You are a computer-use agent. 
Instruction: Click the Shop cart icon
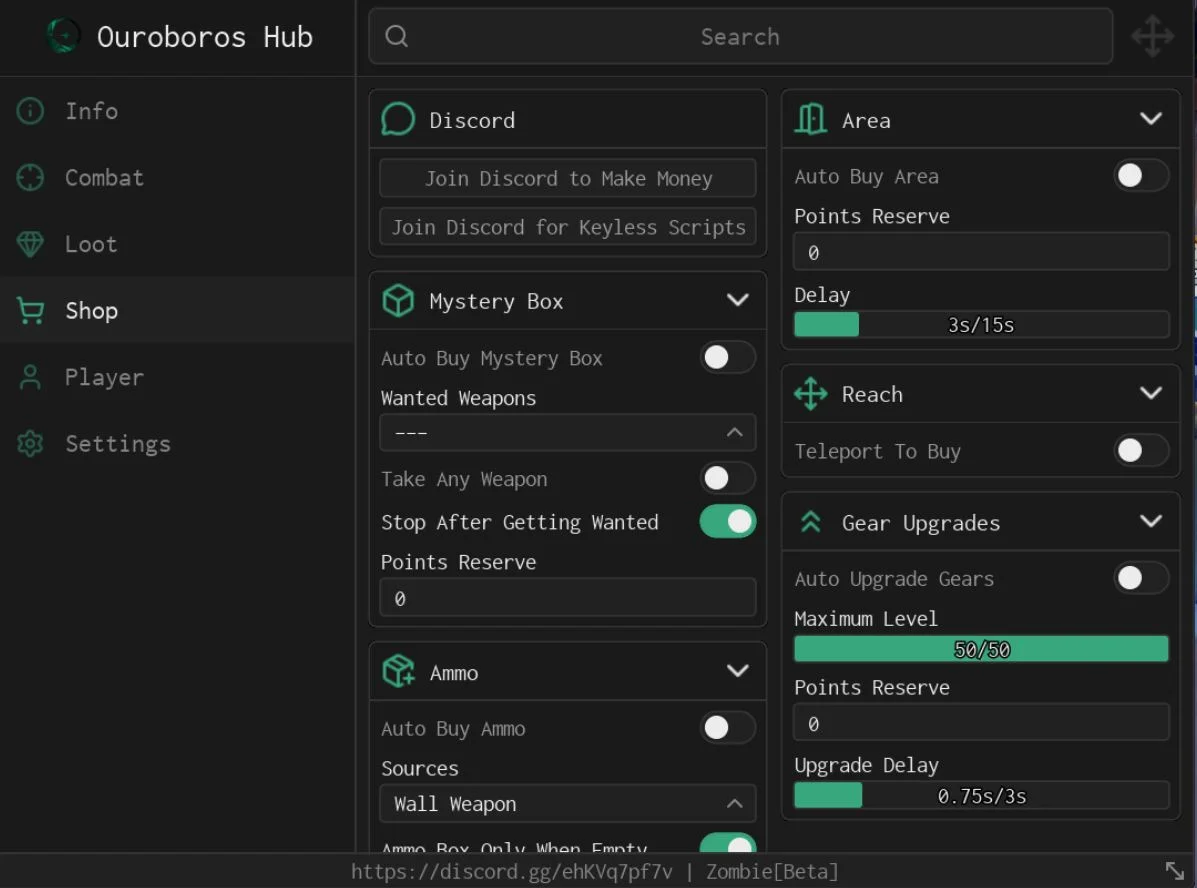[x=31, y=311]
